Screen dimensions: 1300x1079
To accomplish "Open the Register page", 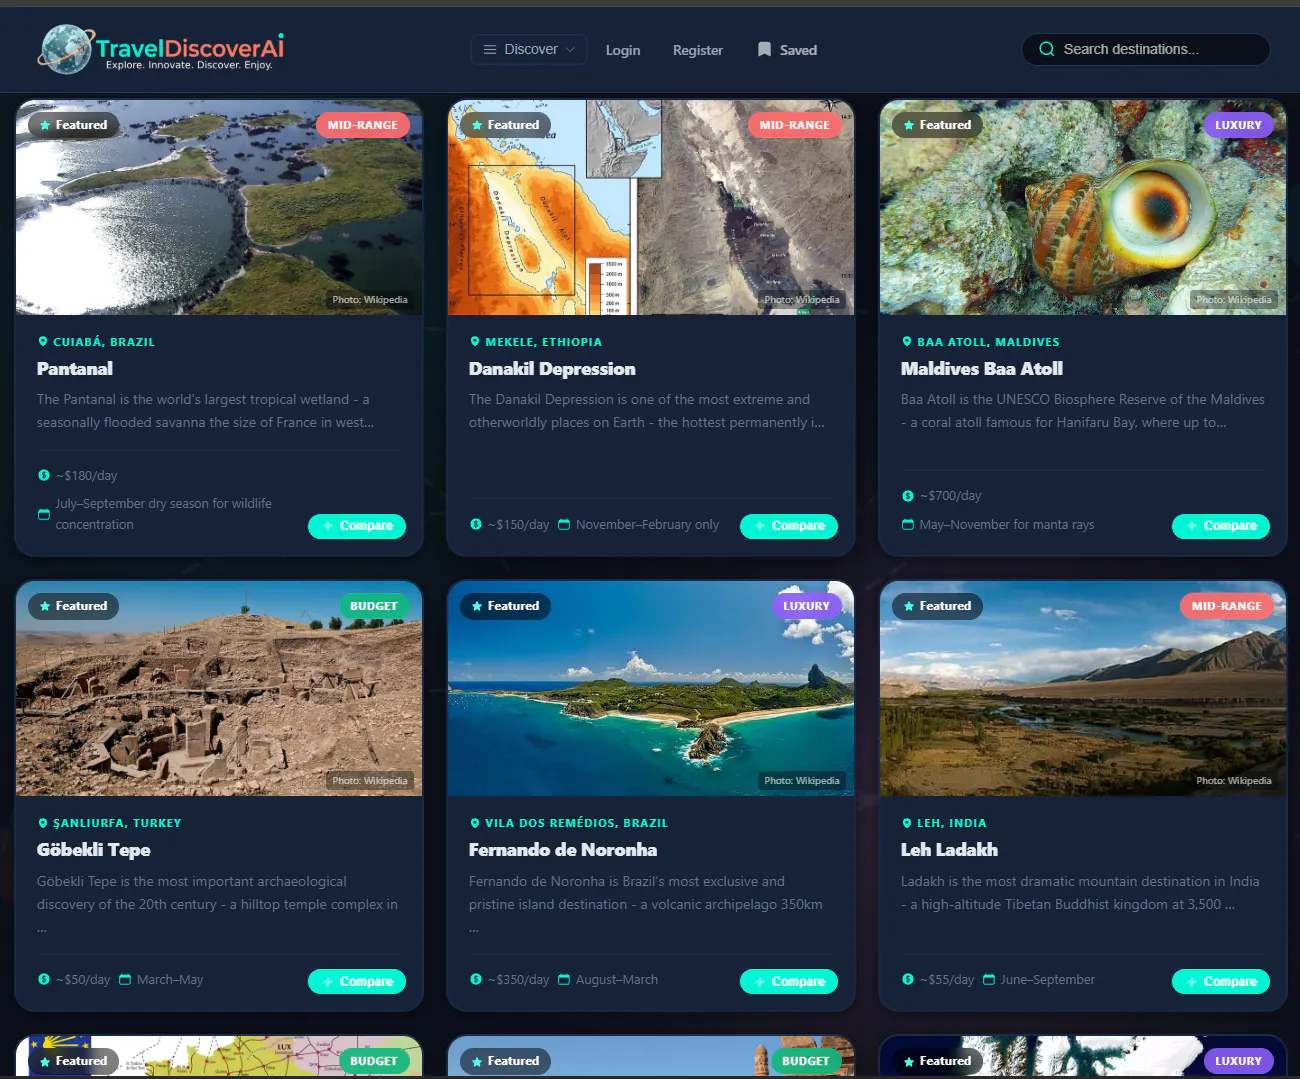I will tap(698, 50).
